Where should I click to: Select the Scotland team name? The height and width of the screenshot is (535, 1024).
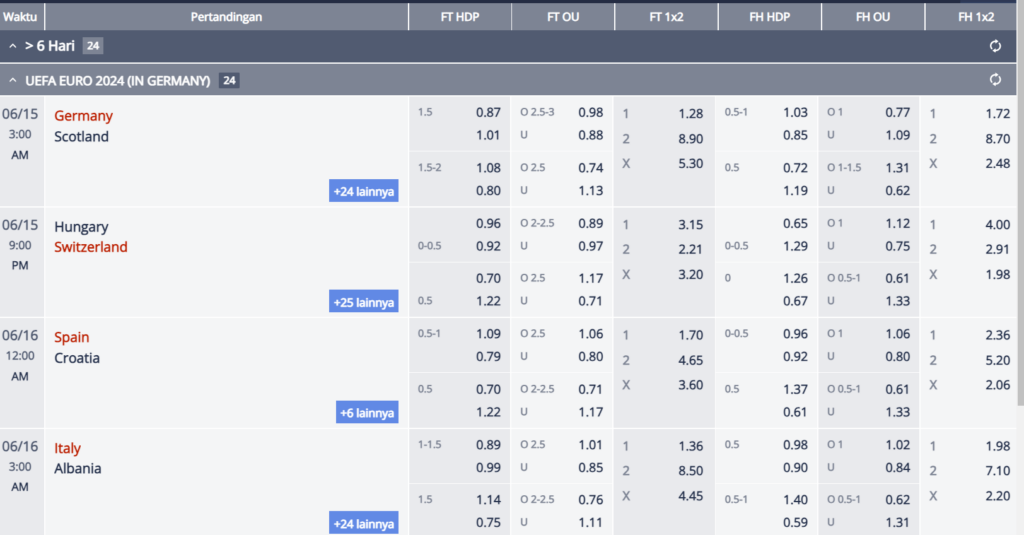[x=81, y=137]
